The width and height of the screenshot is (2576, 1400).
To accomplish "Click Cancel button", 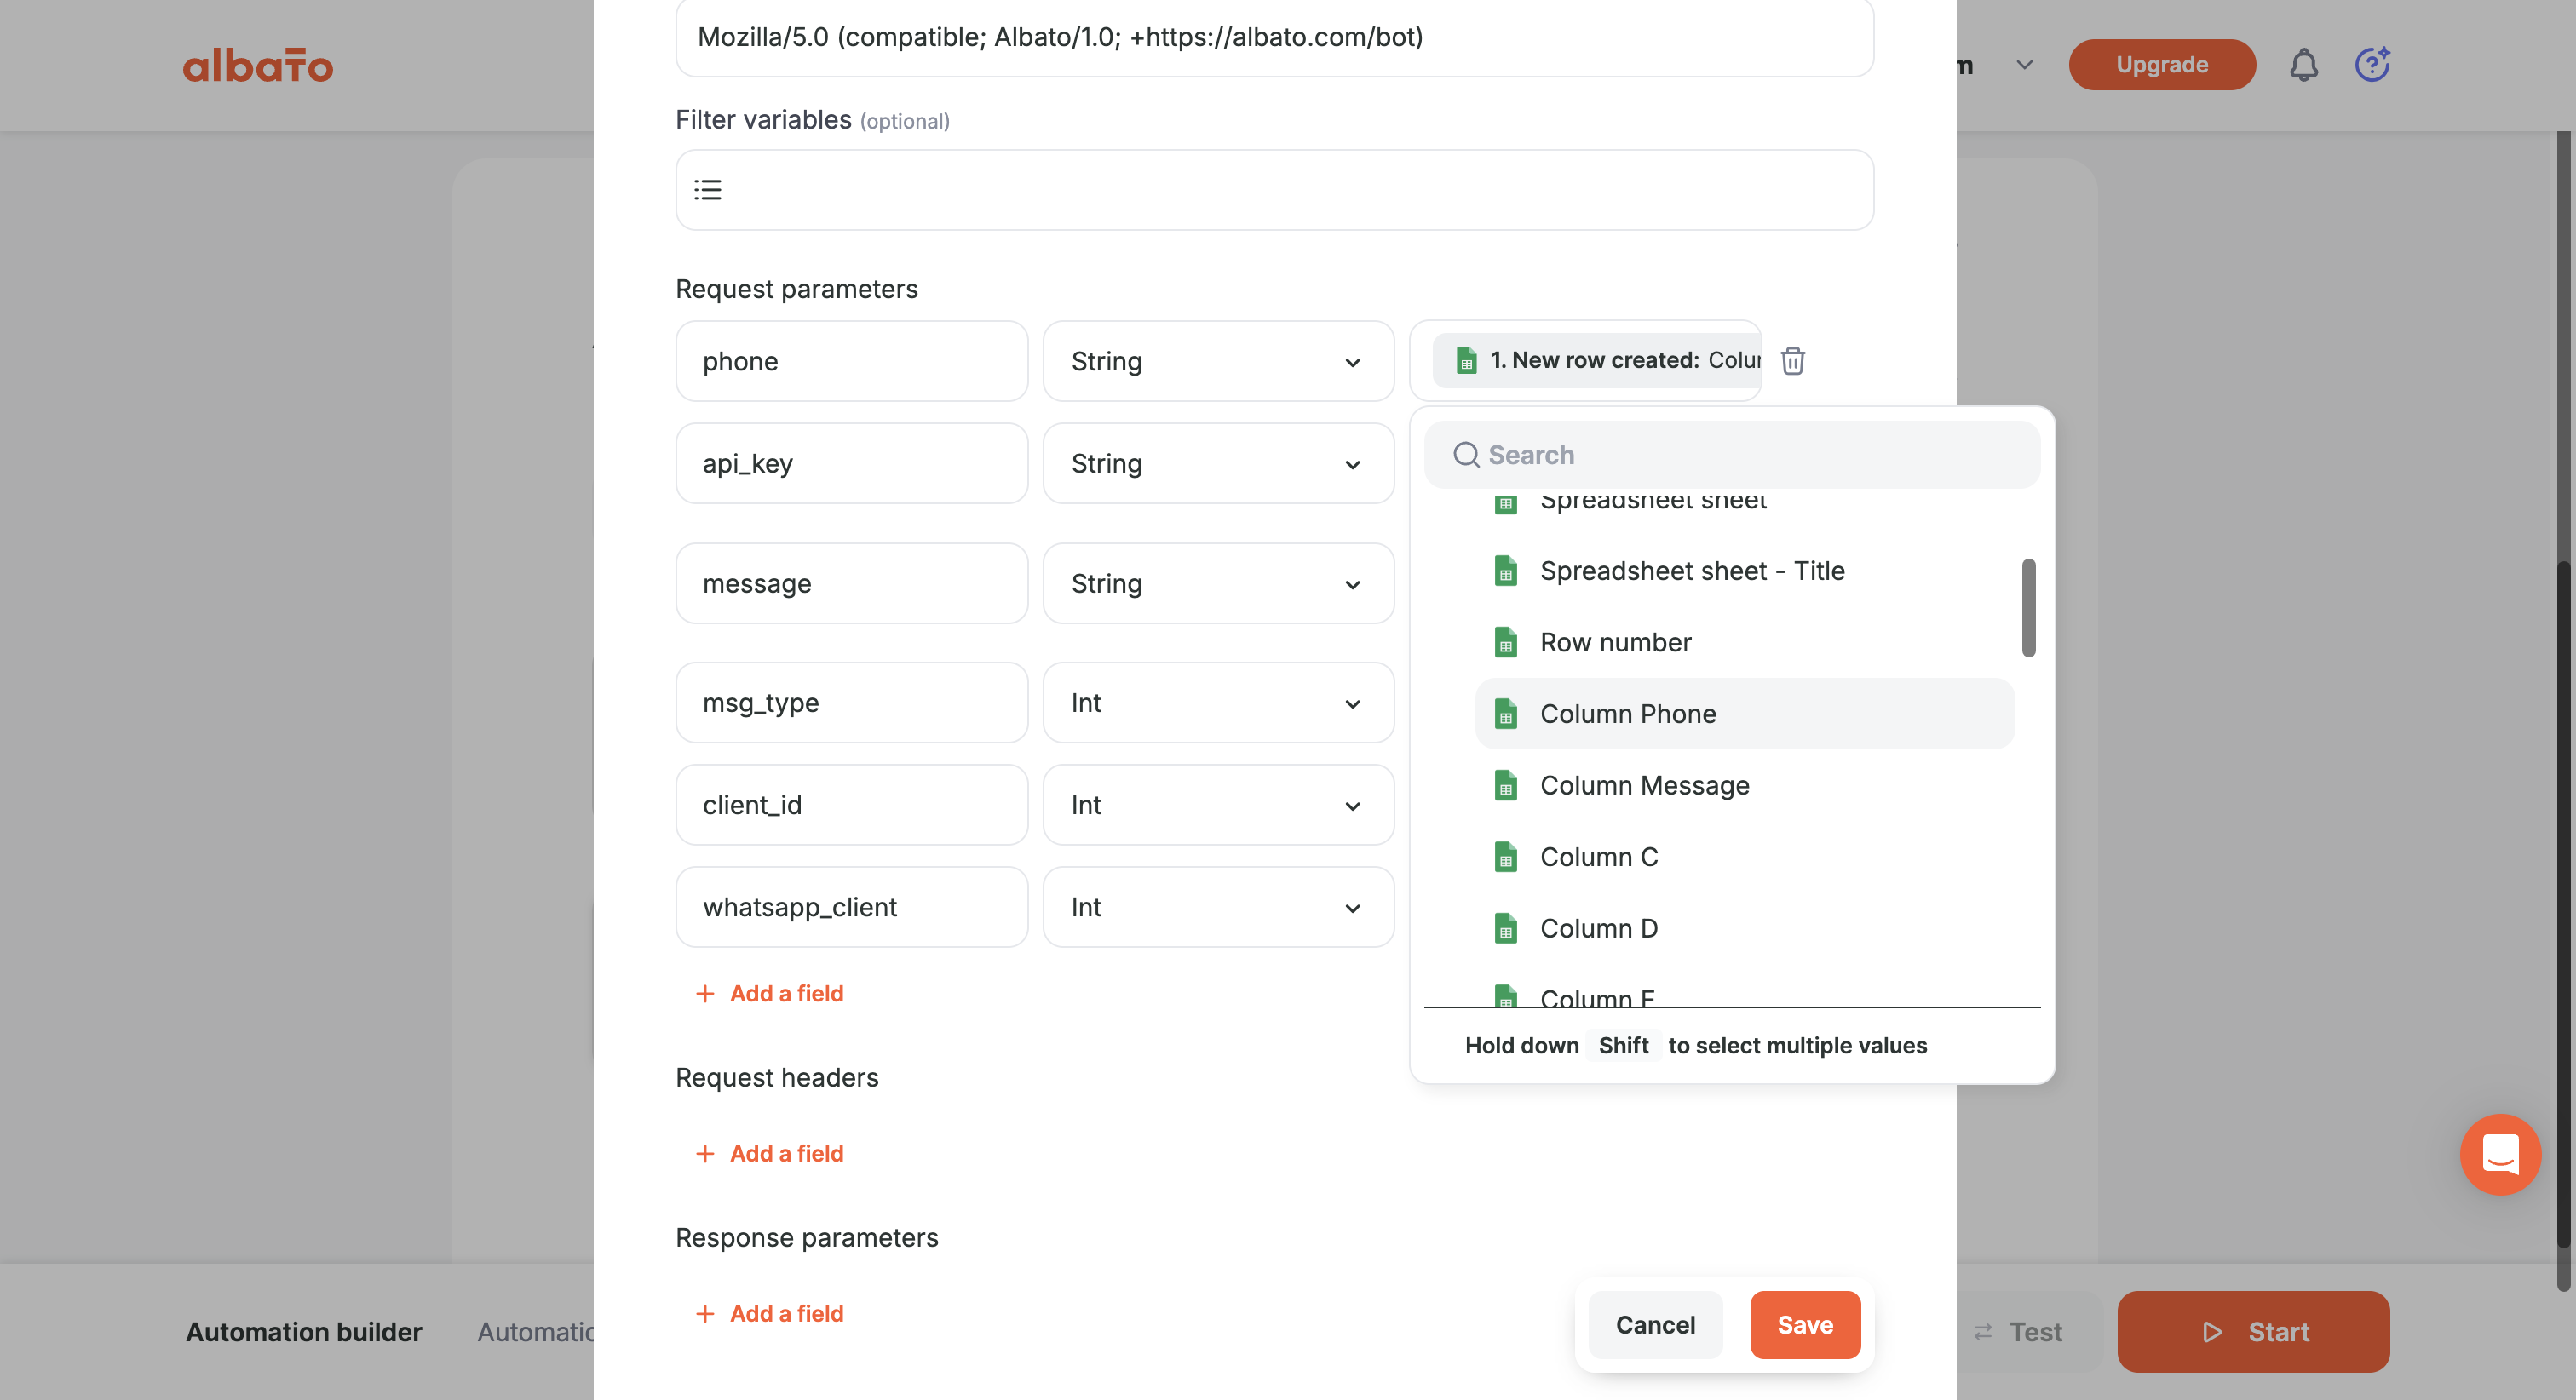I will [1655, 1325].
